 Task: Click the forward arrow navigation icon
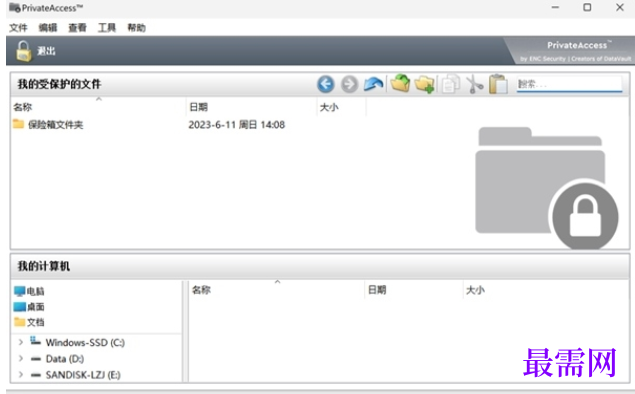(x=349, y=84)
